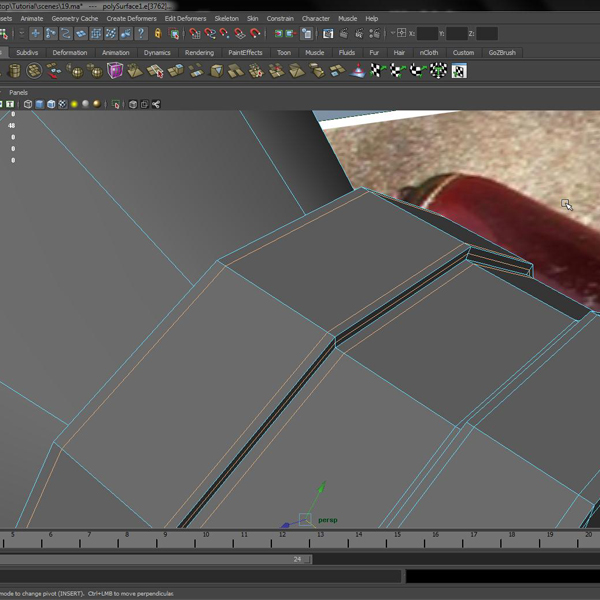Toggle the handles selection mask plus icon
The image size is (600, 600).
(x=36, y=34)
